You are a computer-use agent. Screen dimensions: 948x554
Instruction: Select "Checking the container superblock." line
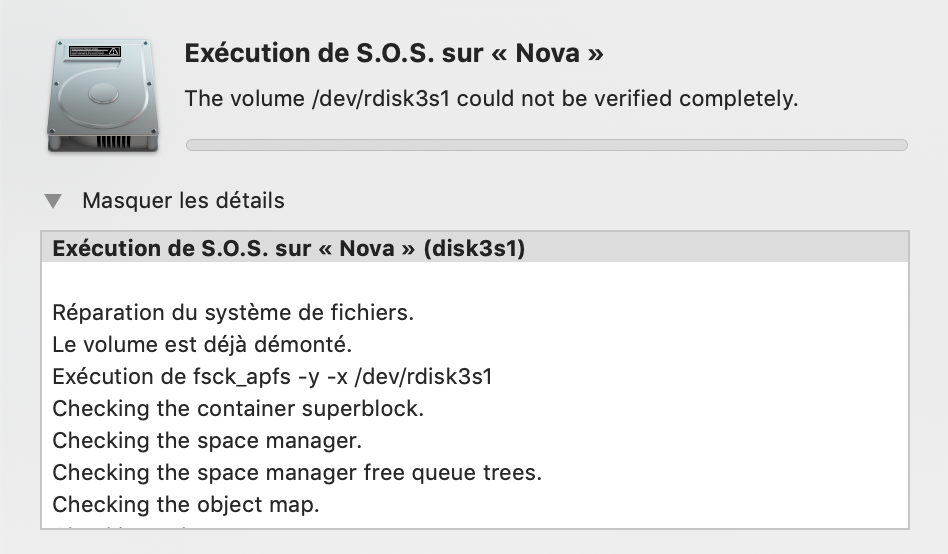[x=238, y=409]
